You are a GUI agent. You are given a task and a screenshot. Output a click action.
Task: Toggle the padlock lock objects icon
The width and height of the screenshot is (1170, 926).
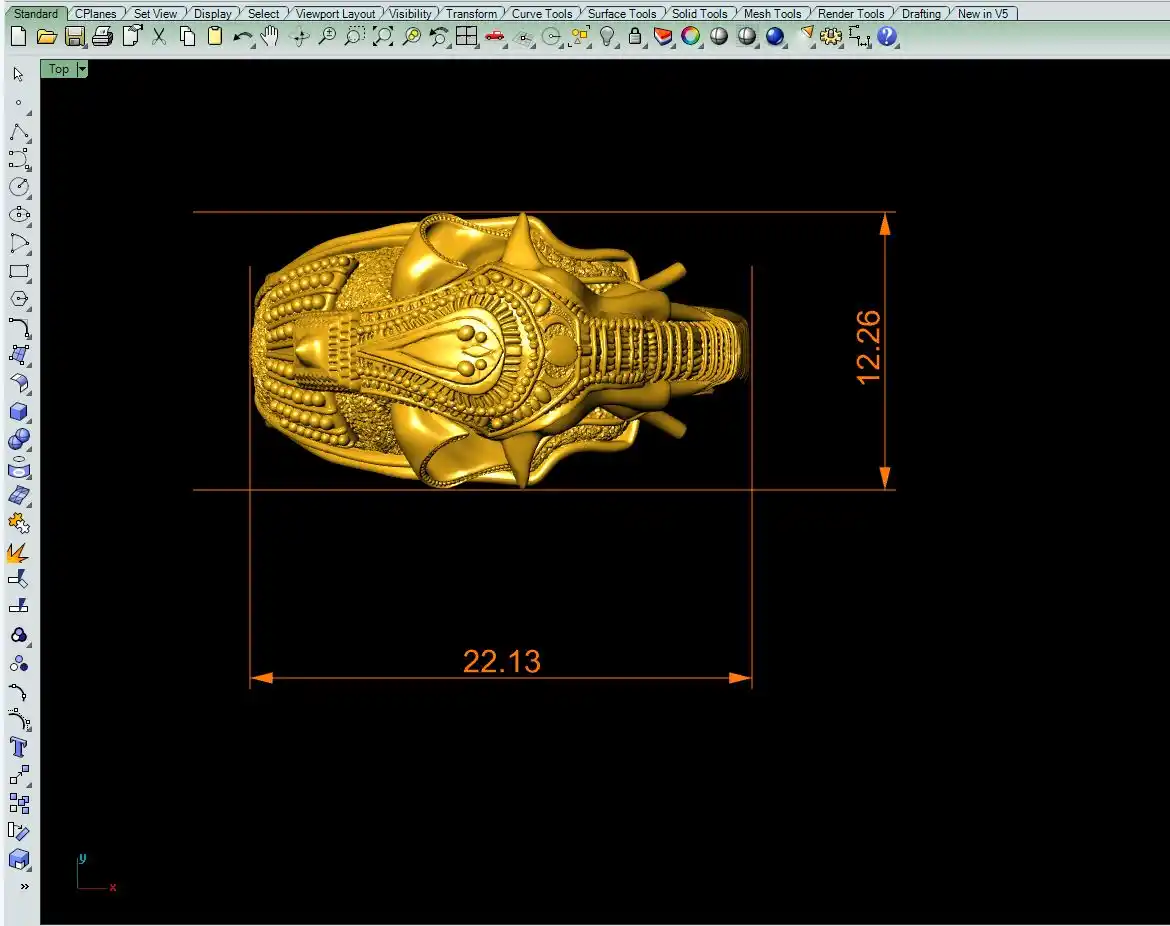point(635,37)
